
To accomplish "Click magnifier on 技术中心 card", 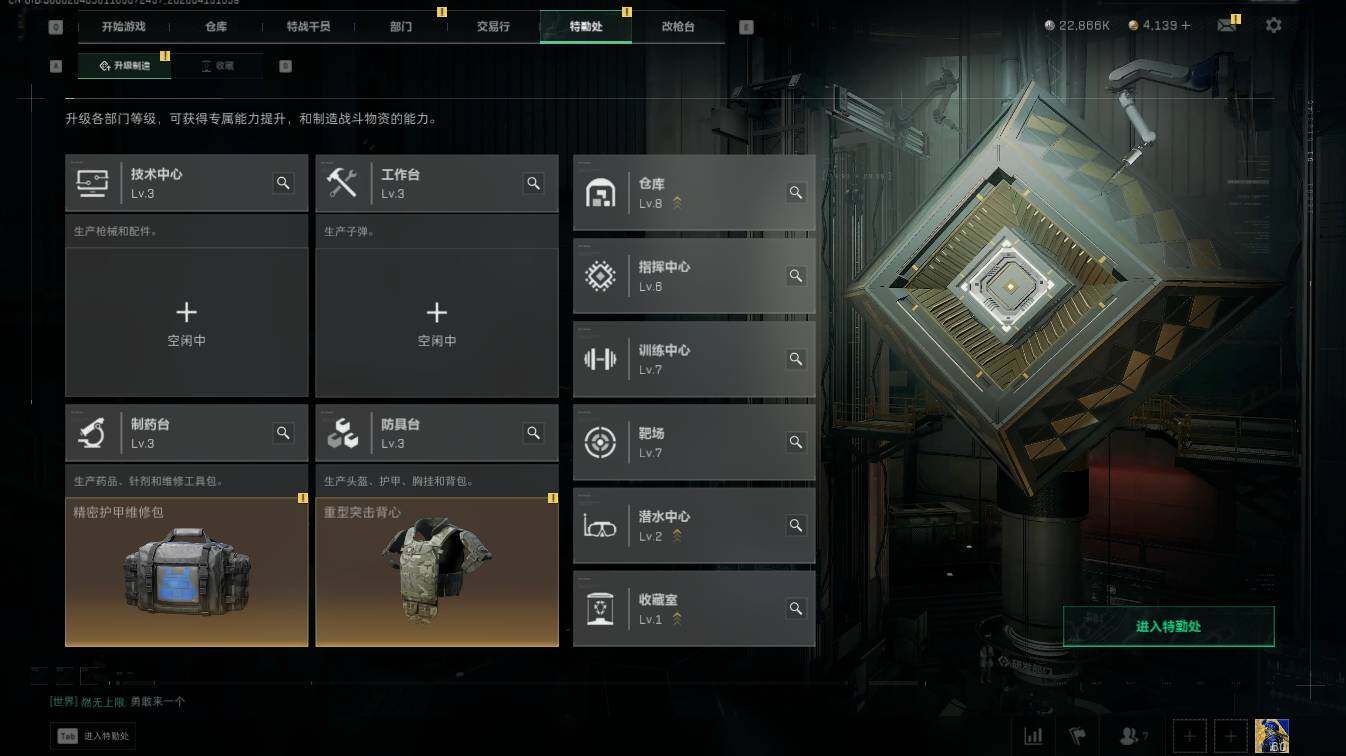I will [x=283, y=183].
